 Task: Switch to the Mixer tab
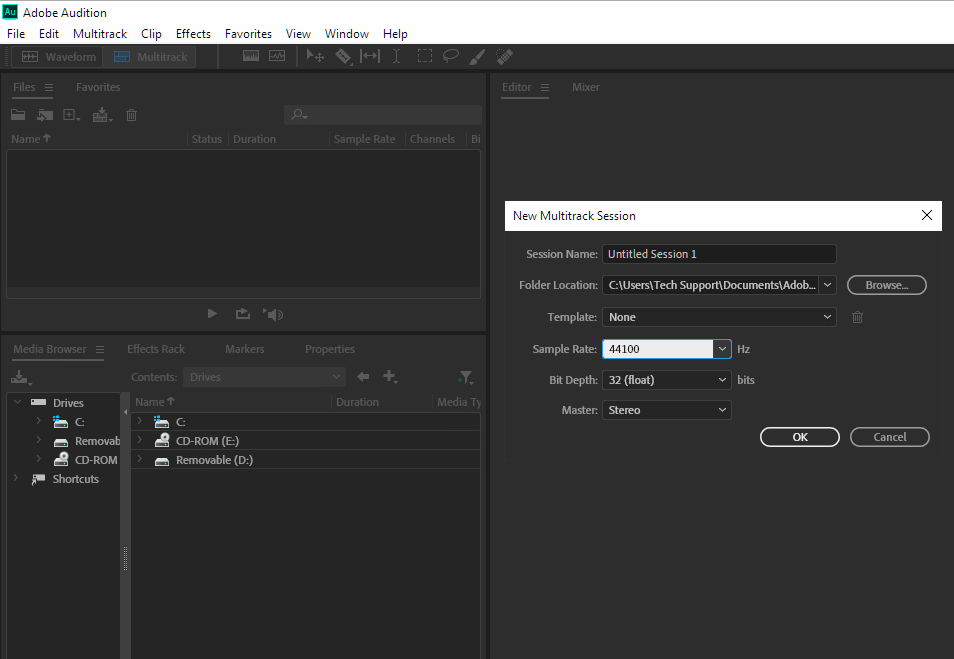pos(585,87)
